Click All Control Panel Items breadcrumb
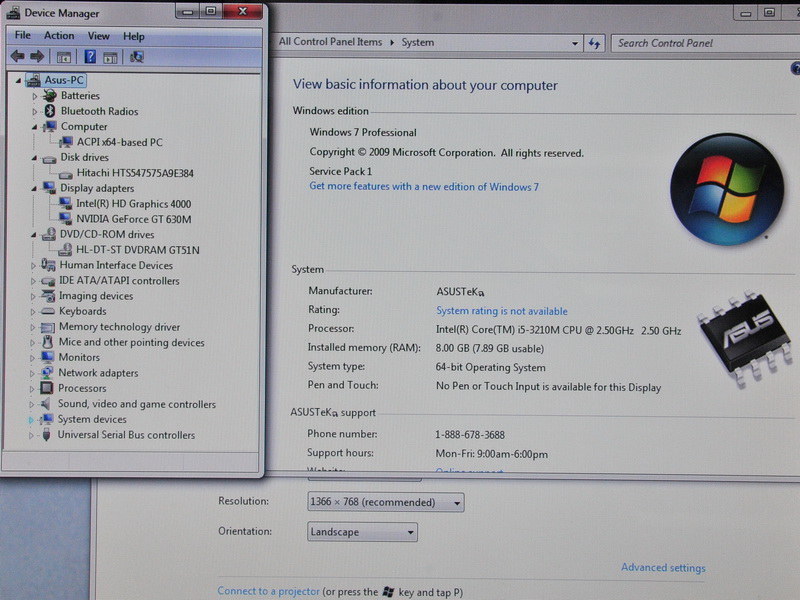Image resolution: width=800 pixels, height=600 pixels. coord(330,42)
